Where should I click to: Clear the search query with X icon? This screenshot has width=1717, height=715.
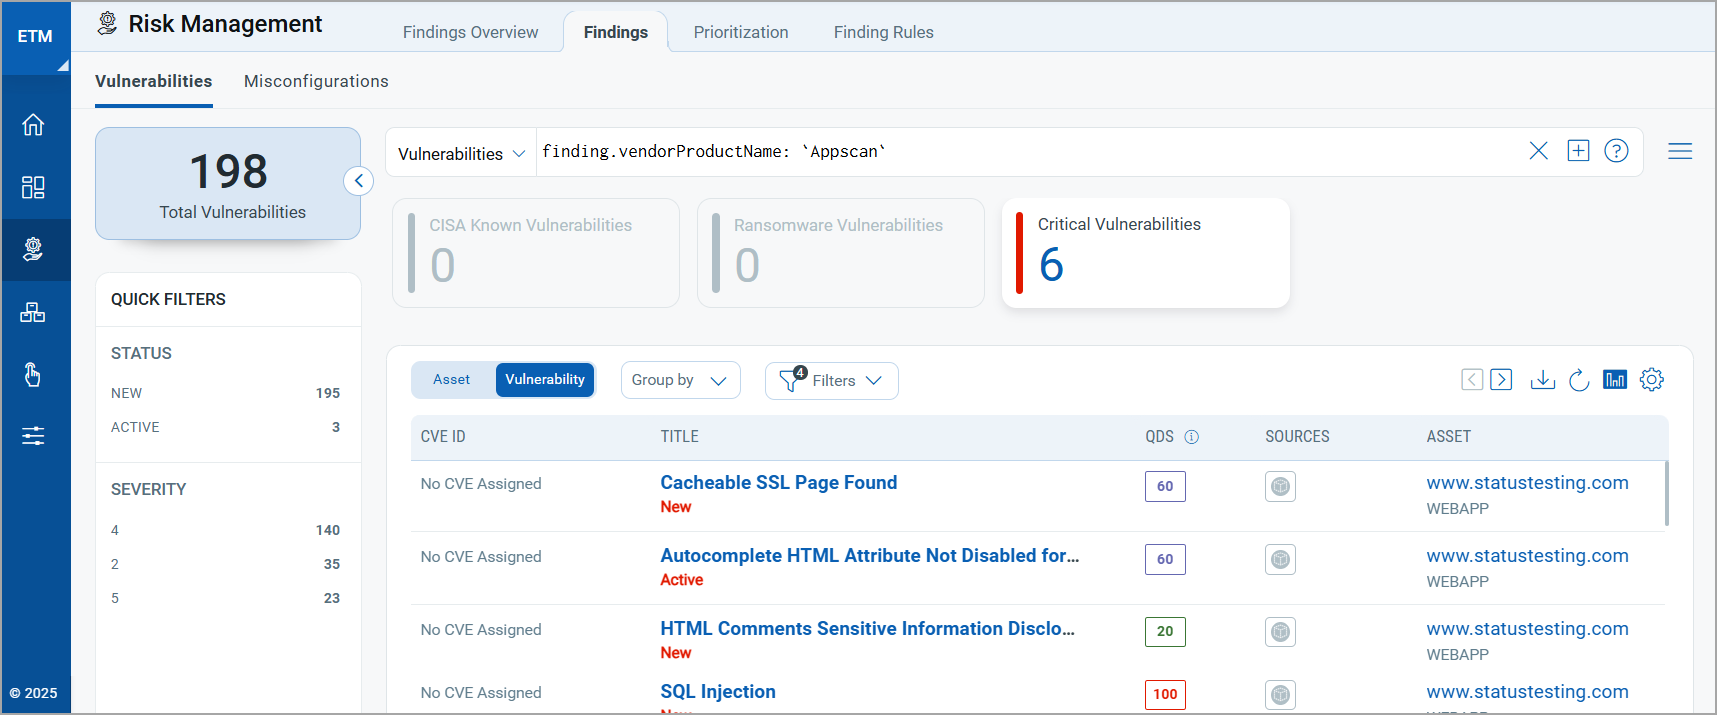click(x=1538, y=151)
